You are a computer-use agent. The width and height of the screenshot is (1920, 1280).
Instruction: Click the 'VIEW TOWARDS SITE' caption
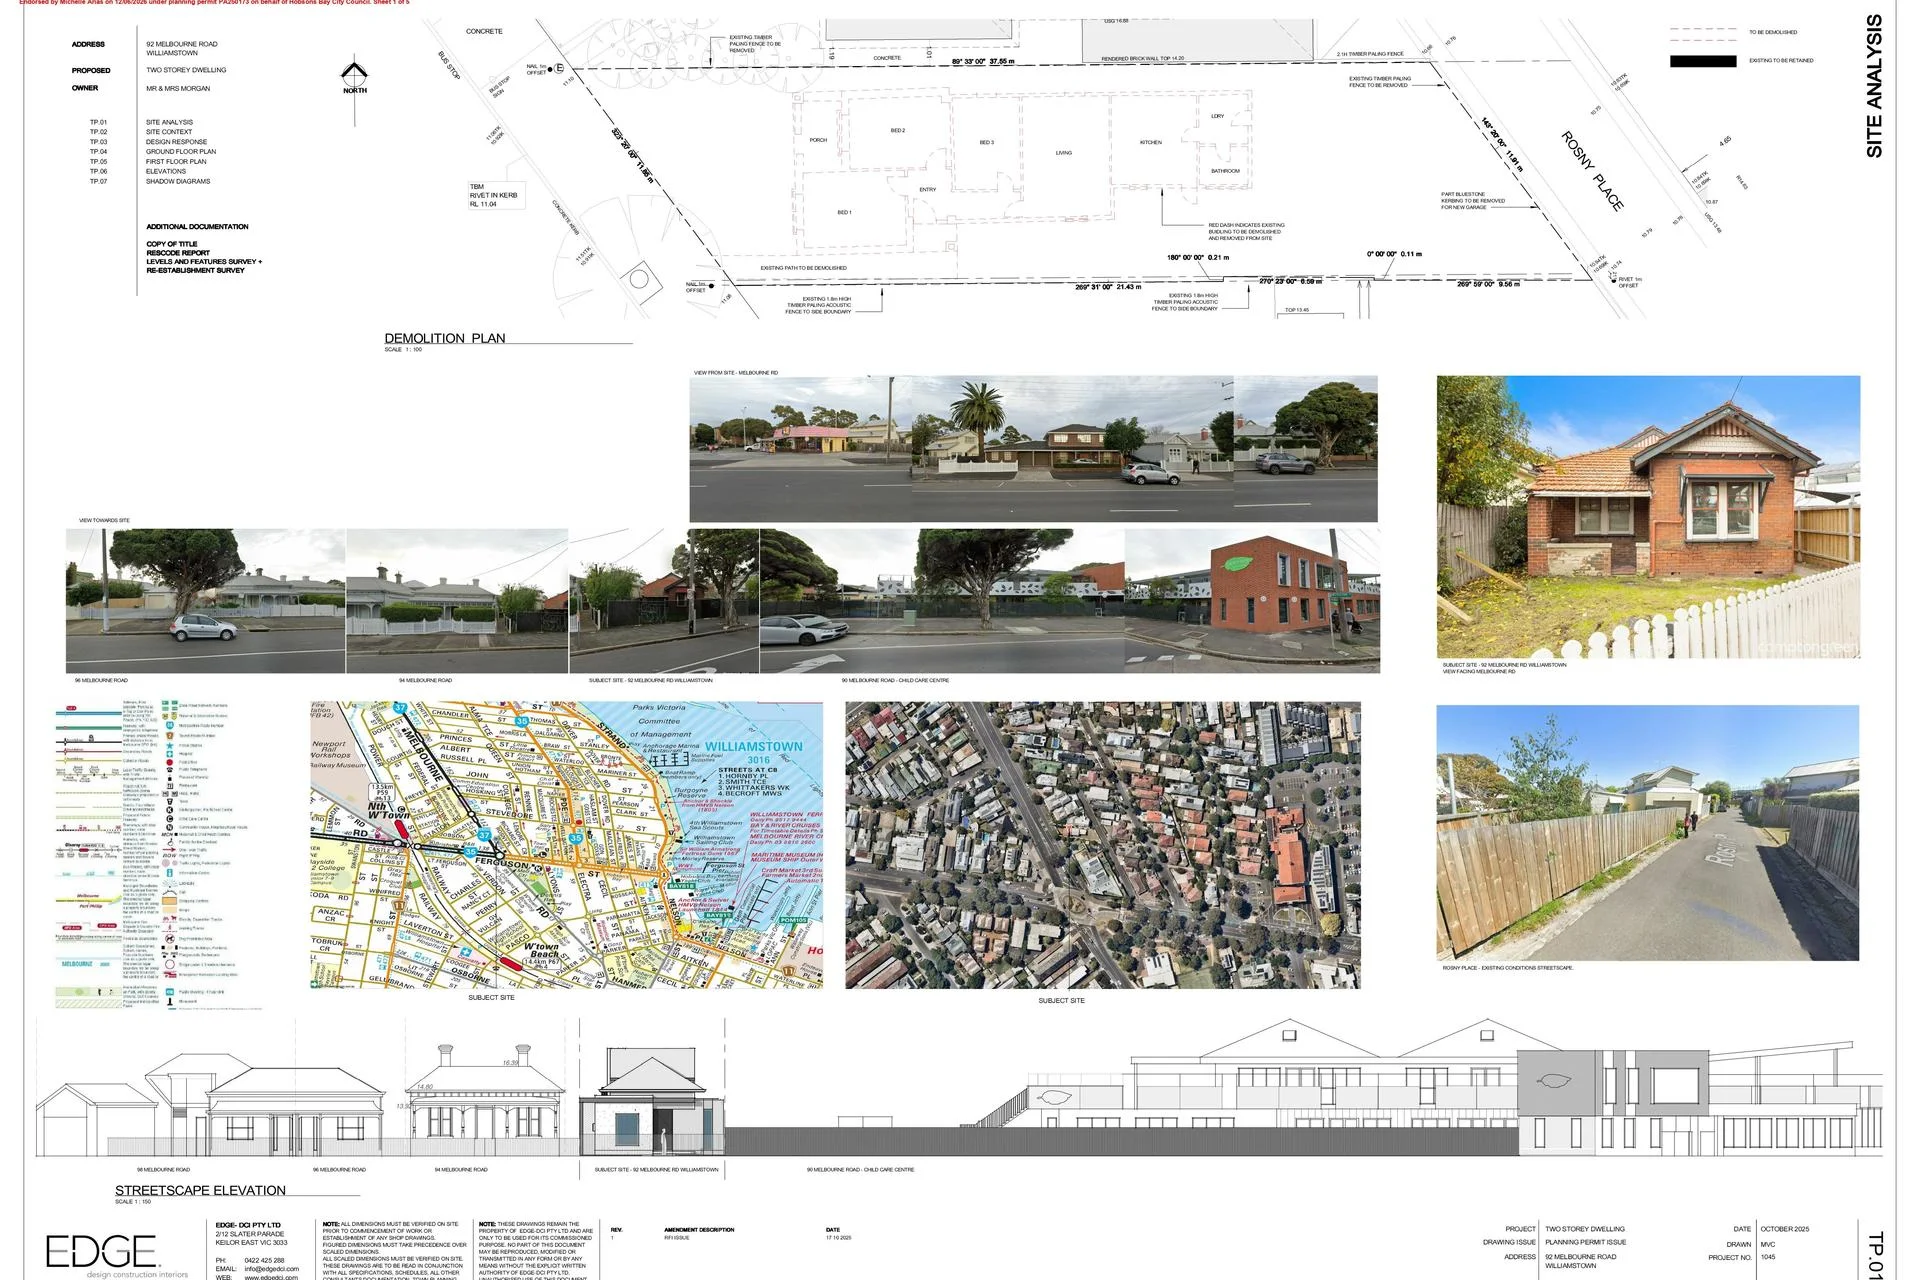point(104,520)
